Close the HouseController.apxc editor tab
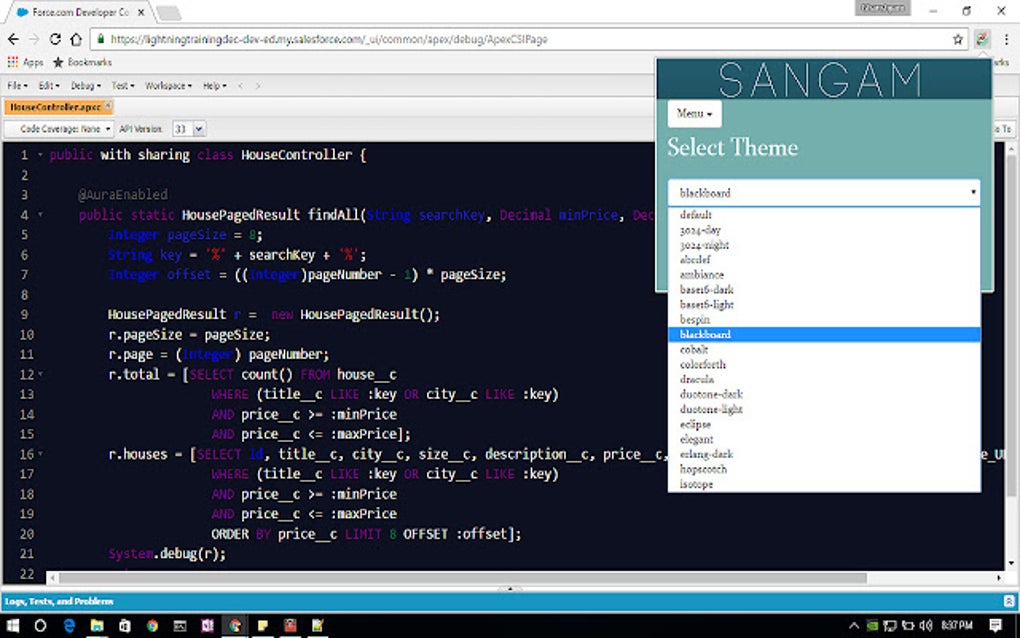This screenshot has width=1020, height=638. [x=109, y=106]
